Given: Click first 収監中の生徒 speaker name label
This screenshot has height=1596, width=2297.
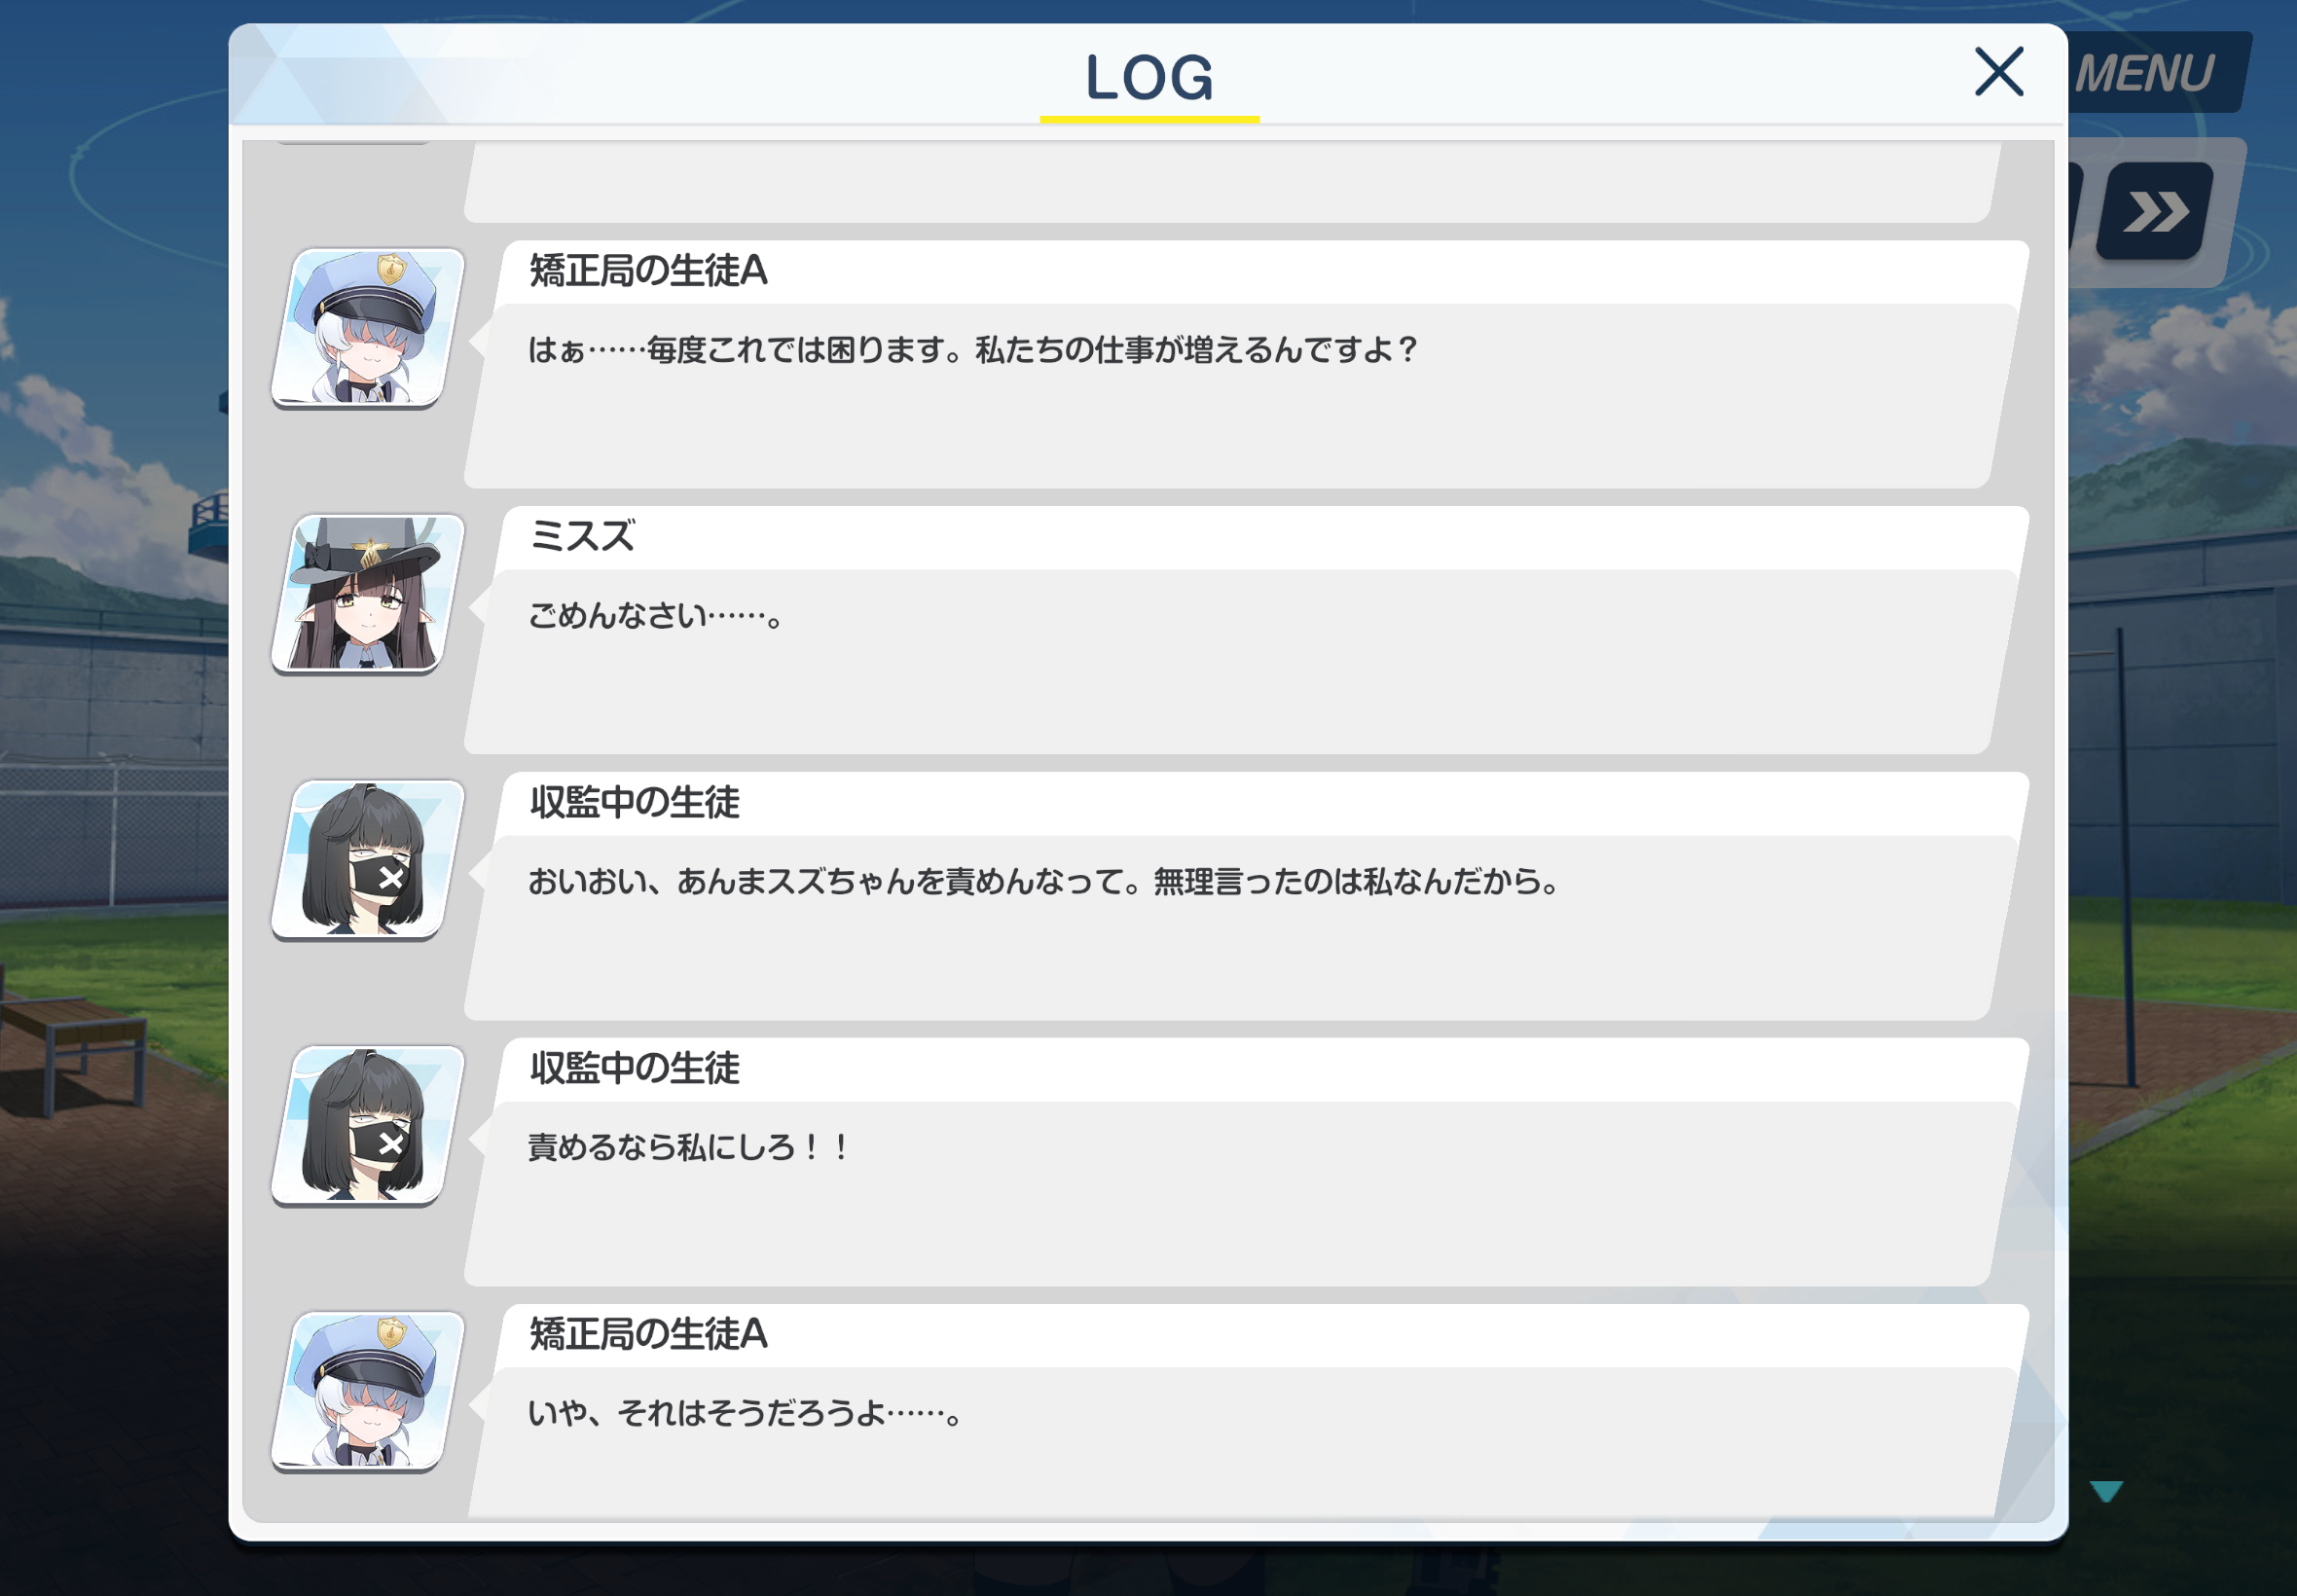Looking at the screenshot, I should 635,802.
